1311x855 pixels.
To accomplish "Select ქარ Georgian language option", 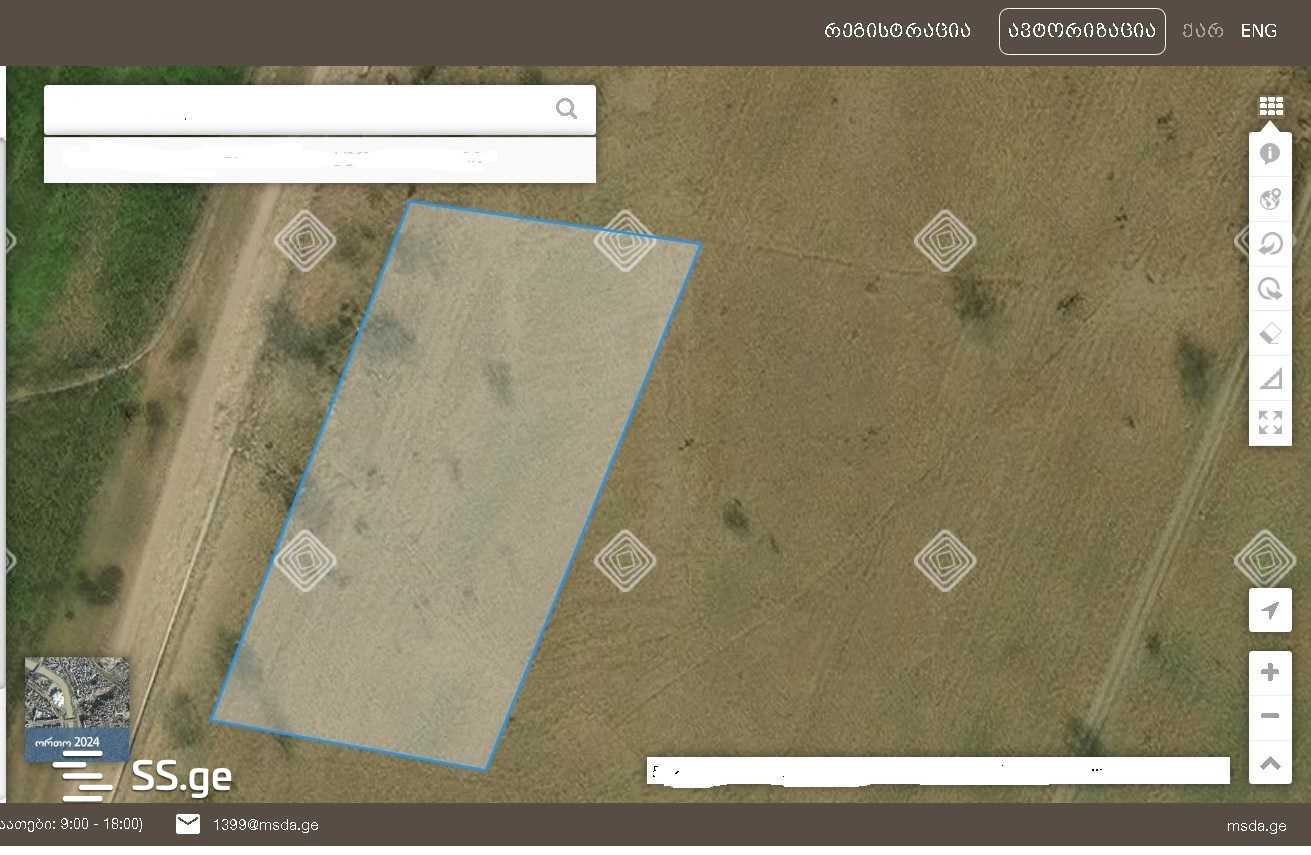I will [1202, 31].
